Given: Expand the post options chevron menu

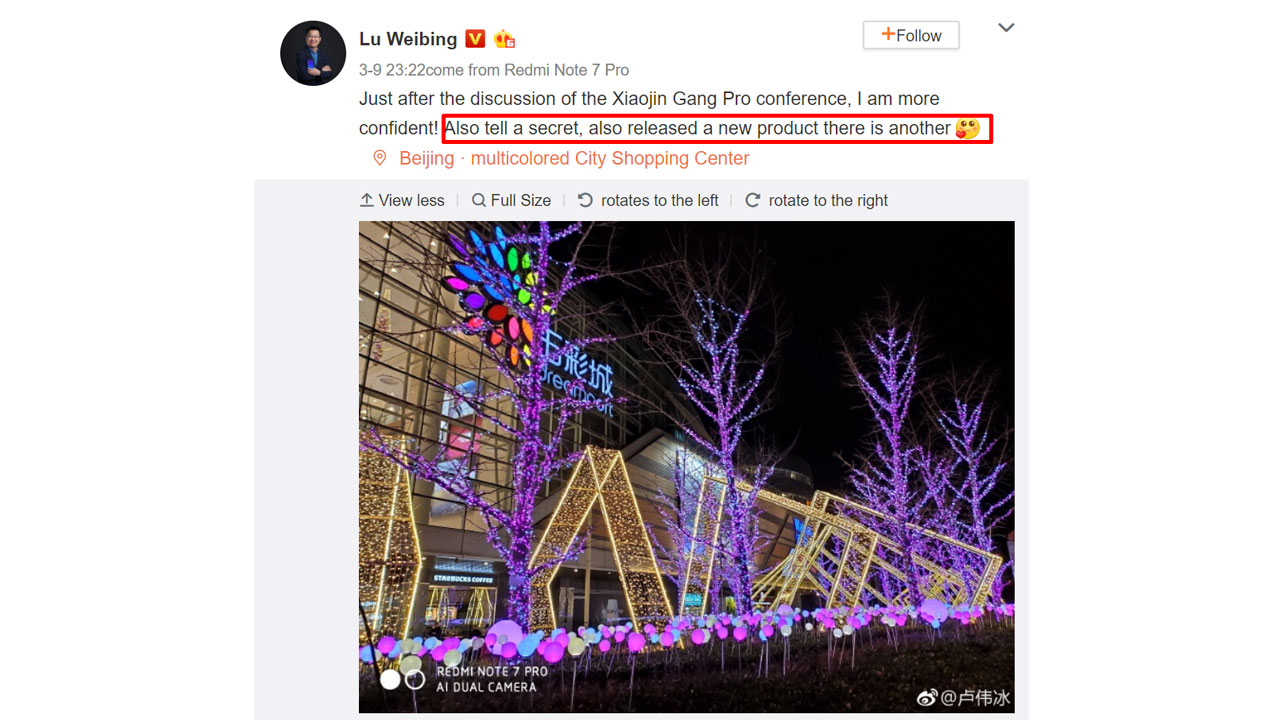Looking at the screenshot, I should (1007, 28).
